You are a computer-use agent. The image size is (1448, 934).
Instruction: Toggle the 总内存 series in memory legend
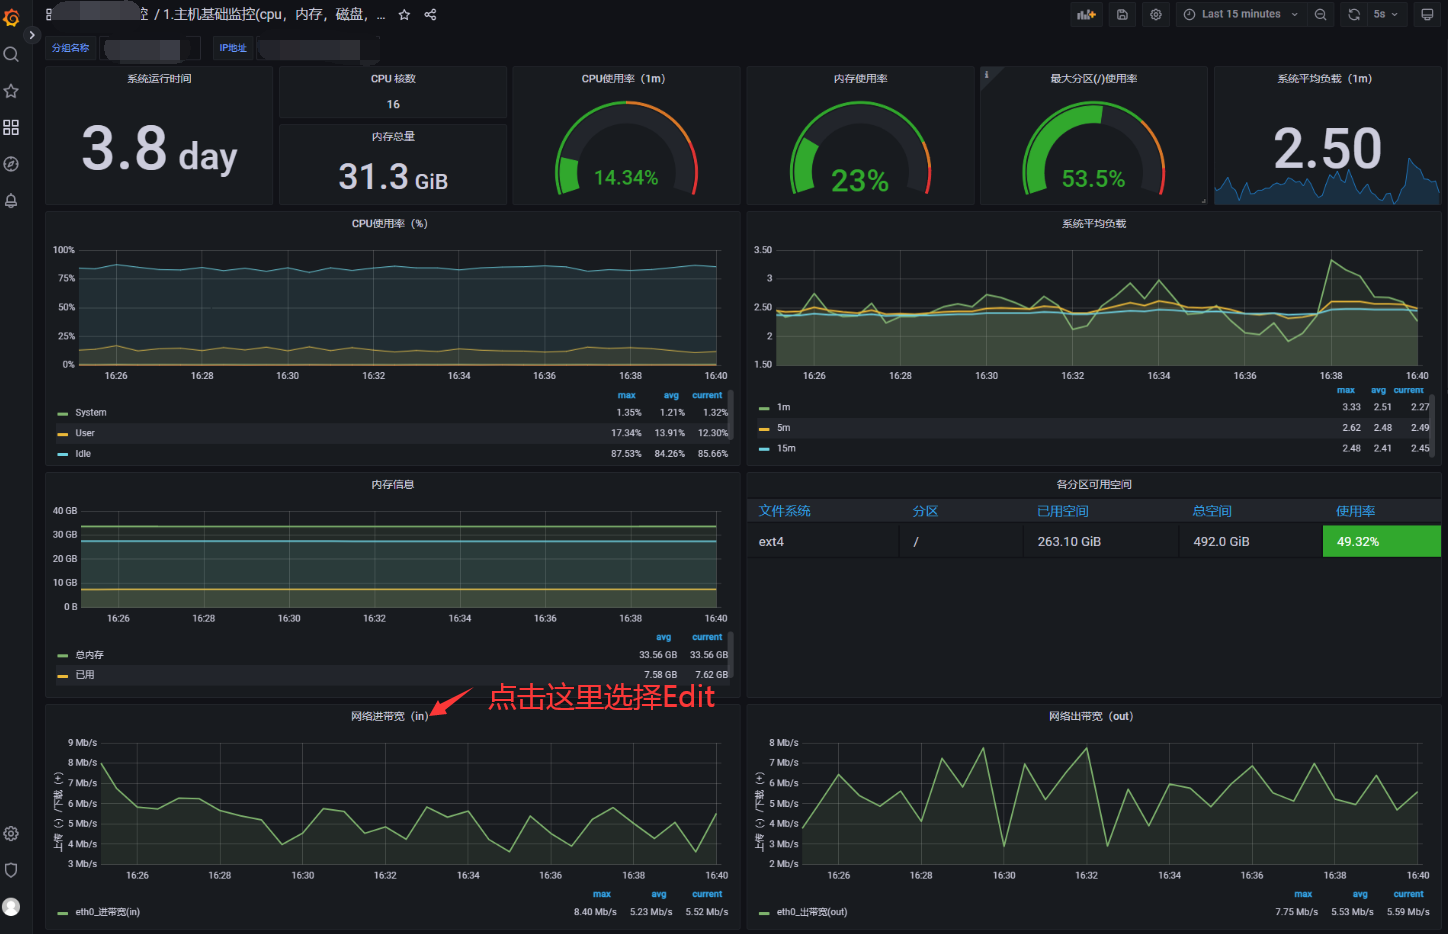tap(90, 655)
